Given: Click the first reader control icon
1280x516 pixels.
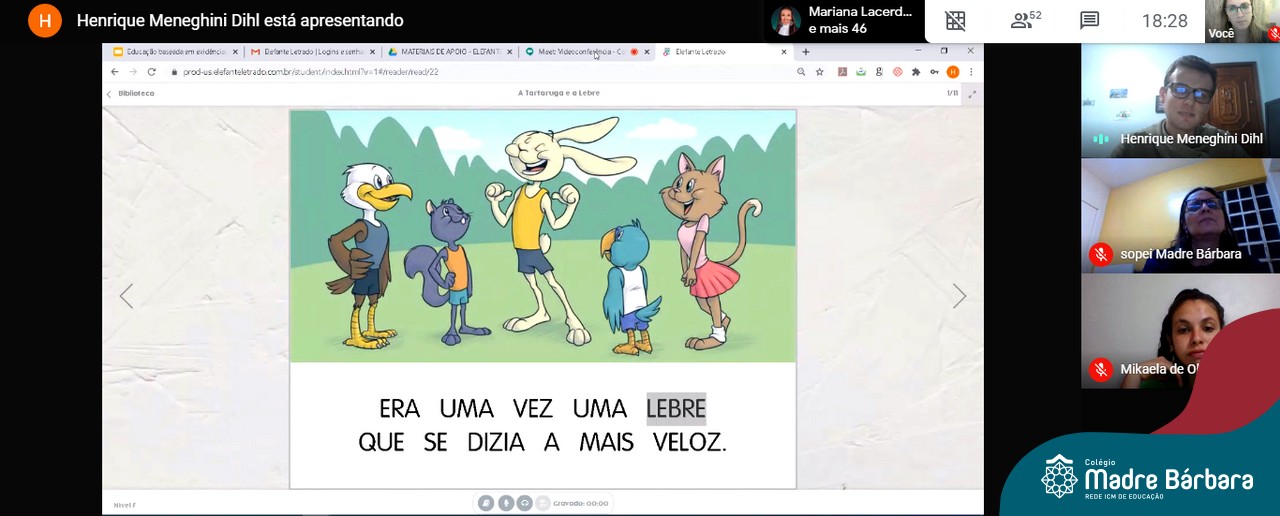Looking at the screenshot, I should [486, 503].
